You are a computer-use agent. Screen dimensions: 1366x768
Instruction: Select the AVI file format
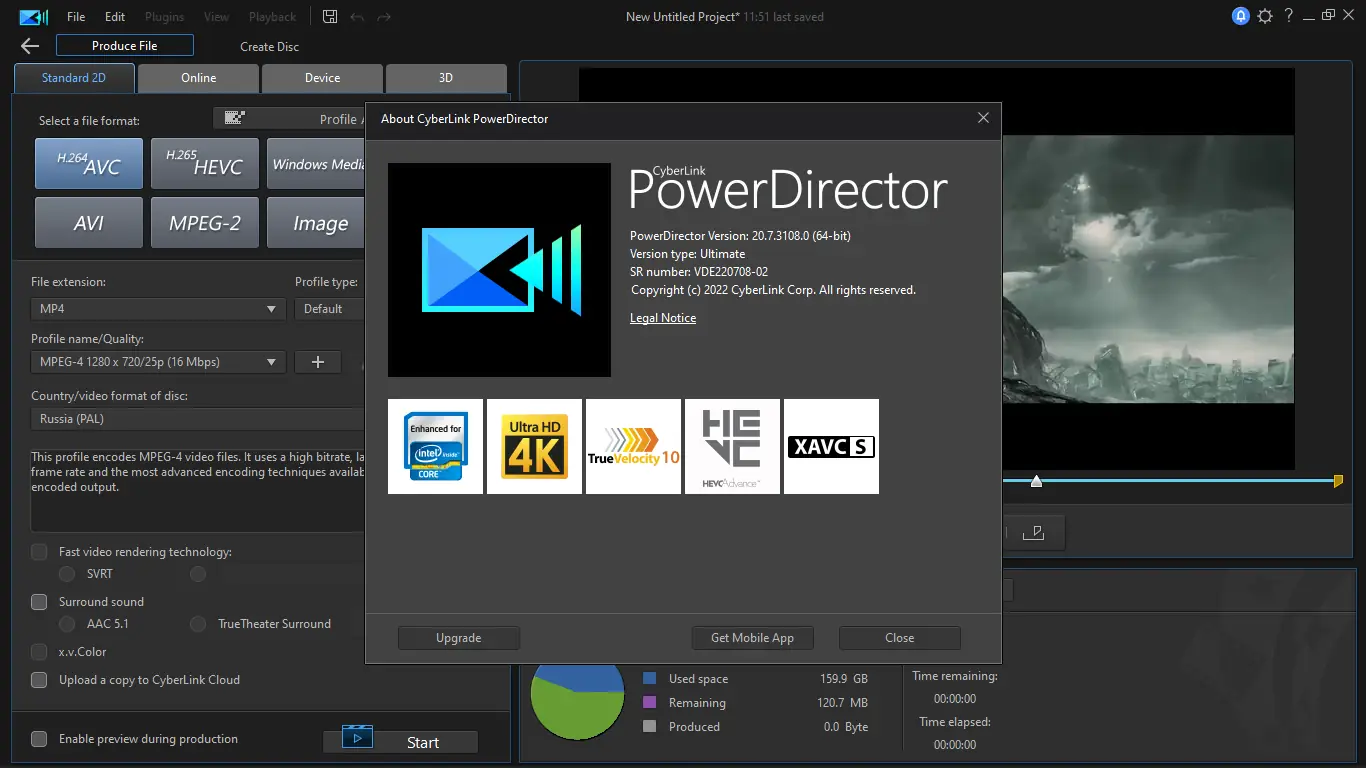click(x=89, y=222)
